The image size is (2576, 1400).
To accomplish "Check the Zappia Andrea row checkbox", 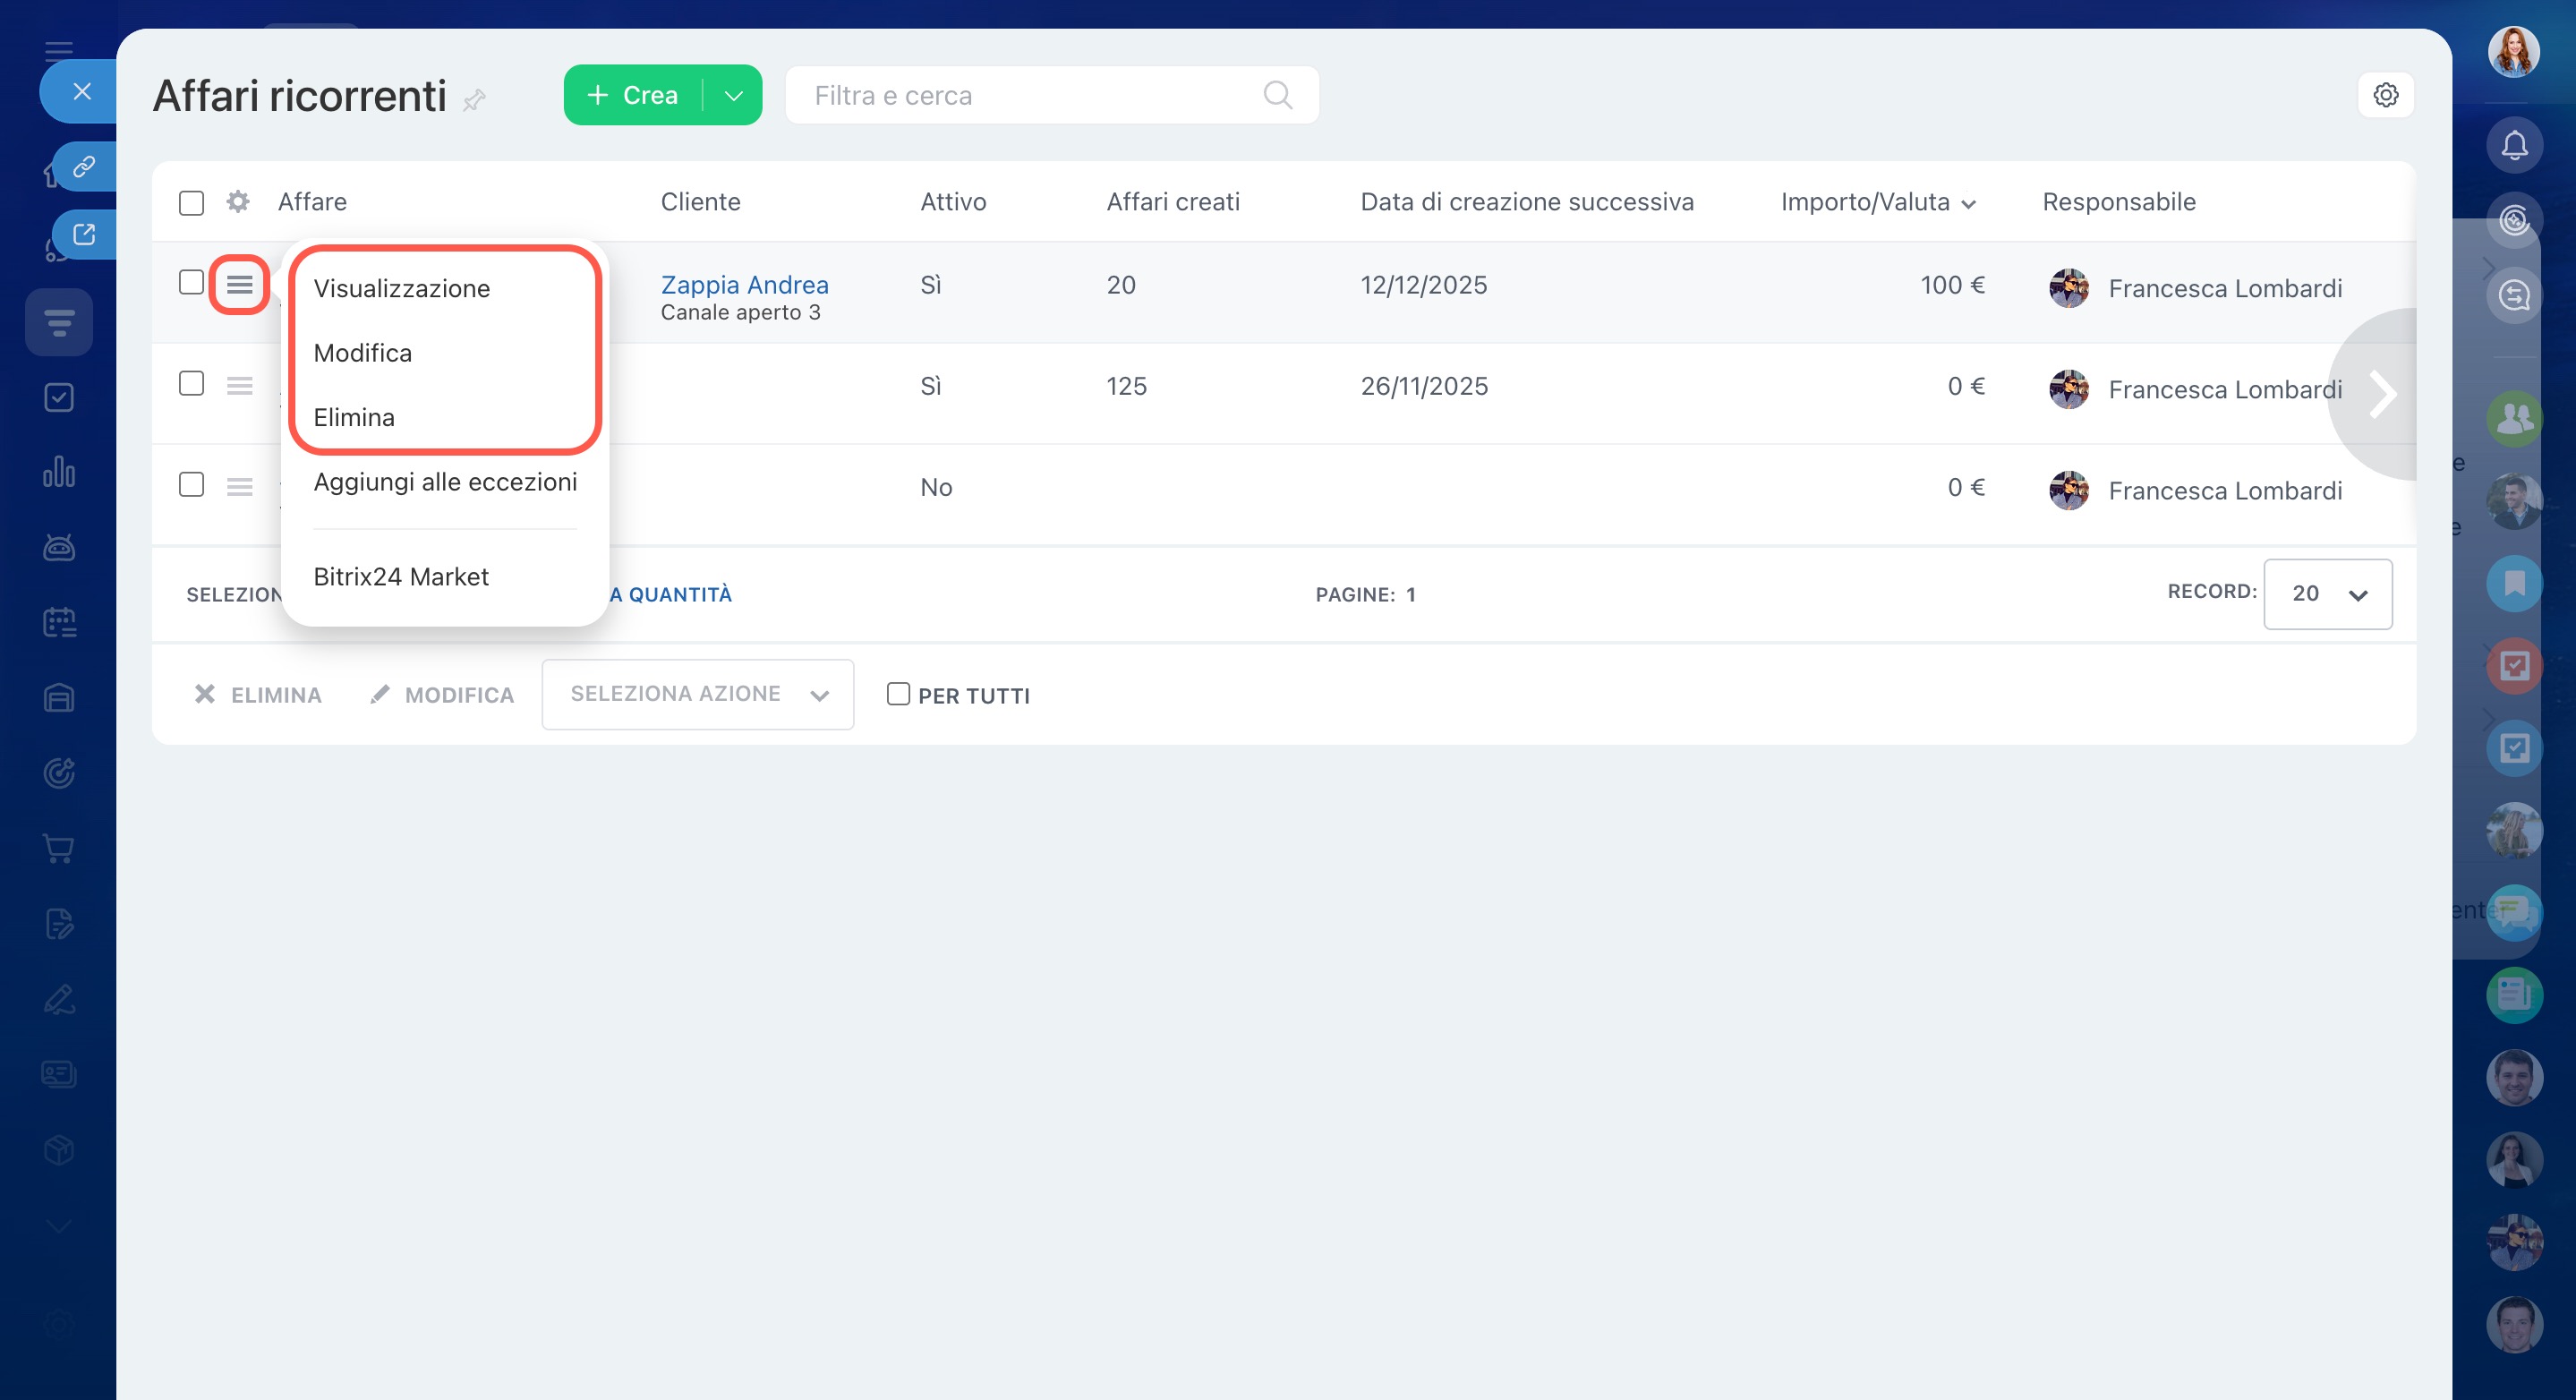I will 191,283.
